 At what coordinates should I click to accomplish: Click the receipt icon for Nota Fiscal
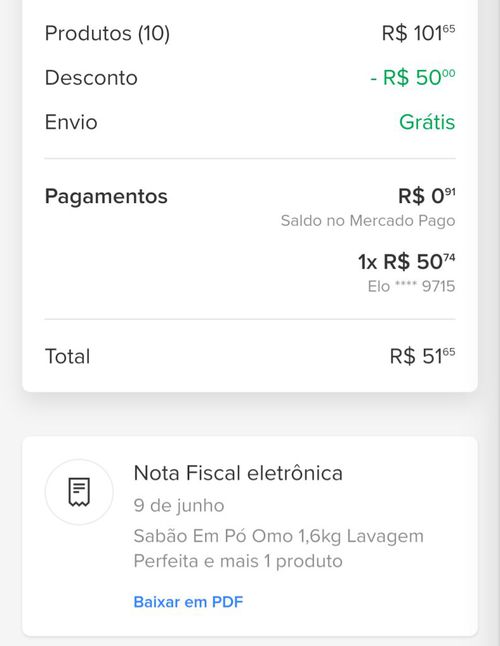79,492
